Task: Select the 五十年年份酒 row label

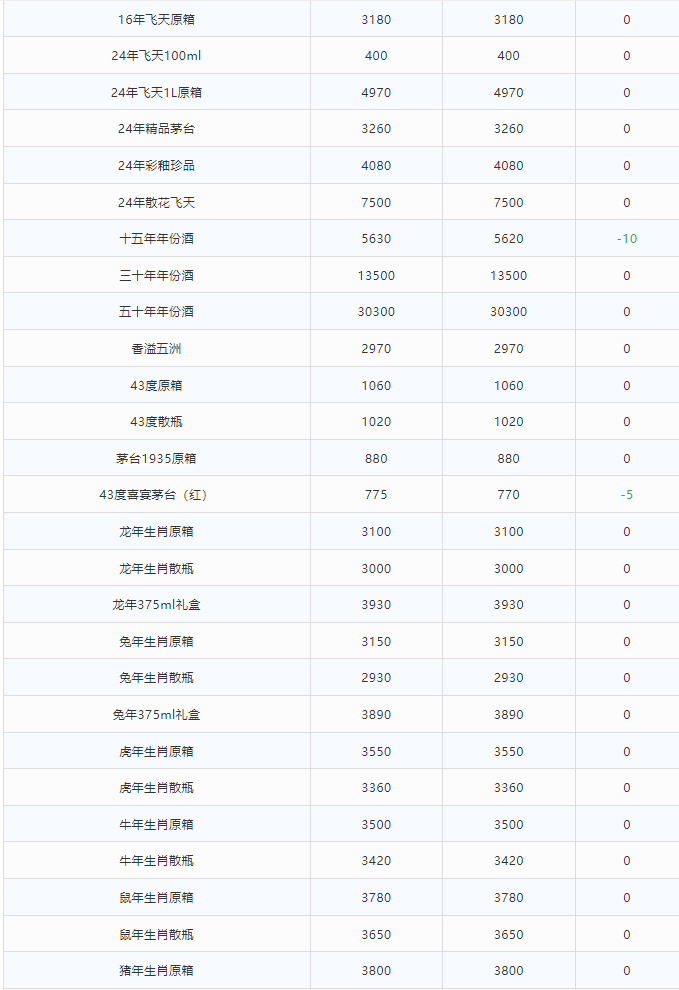Action: click(x=156, y=311)
